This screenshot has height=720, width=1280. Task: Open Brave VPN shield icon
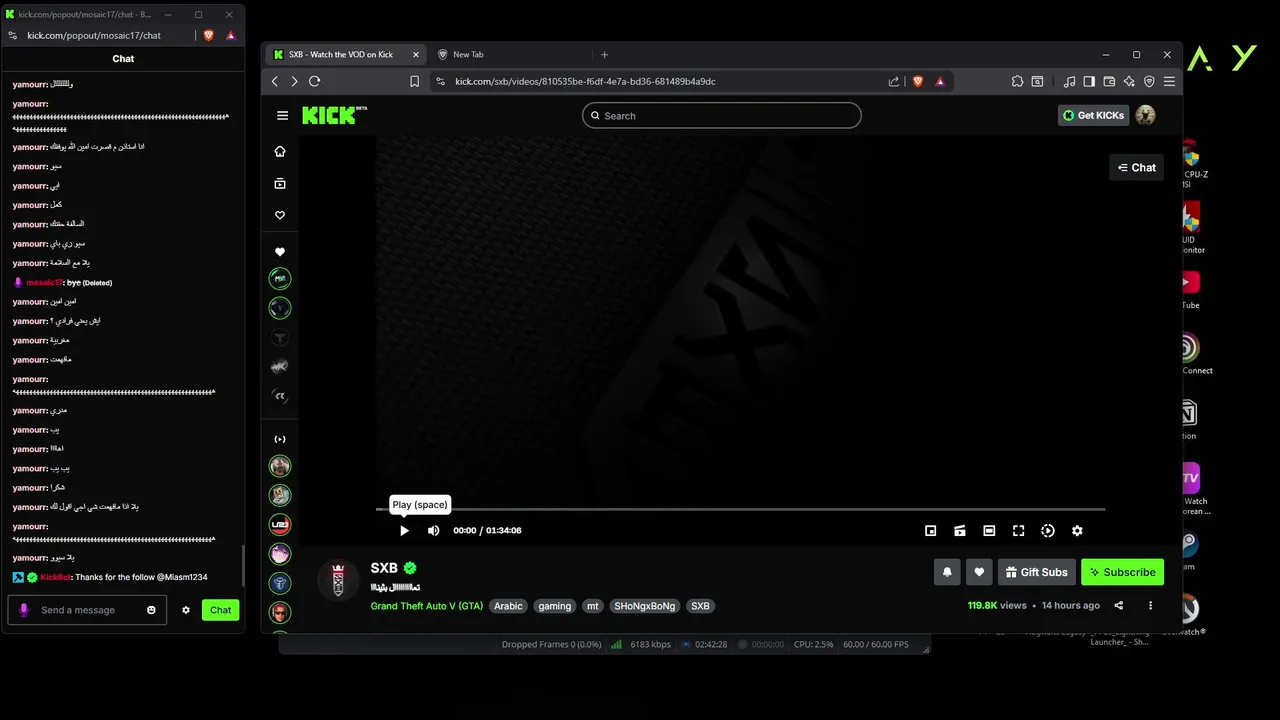tap(1149, 81)
